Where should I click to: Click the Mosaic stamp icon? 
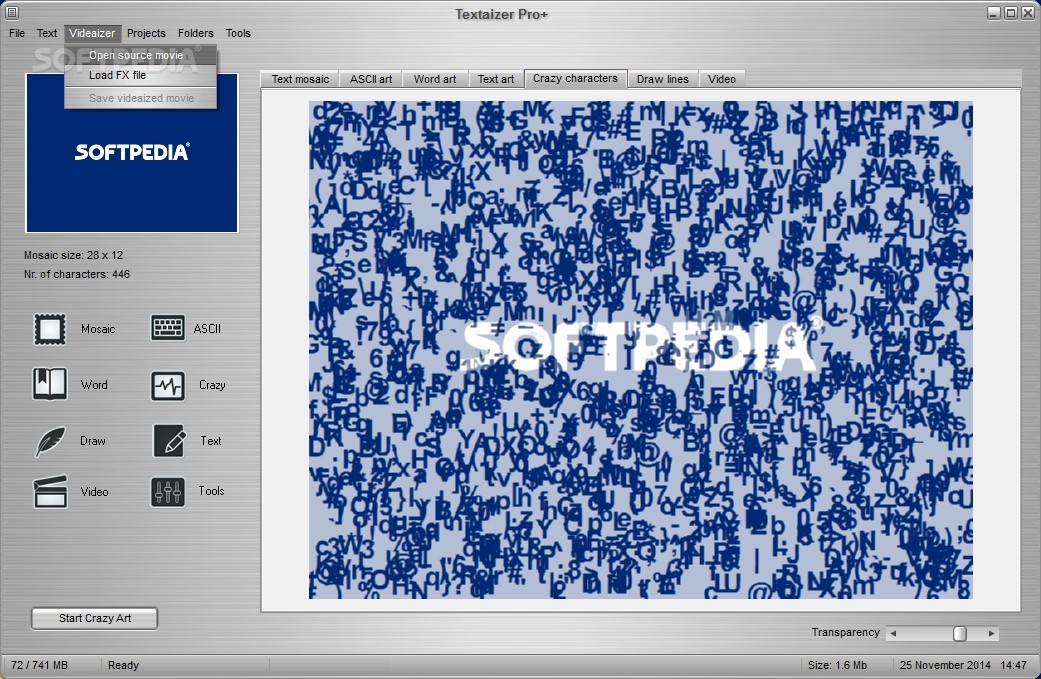50,329
